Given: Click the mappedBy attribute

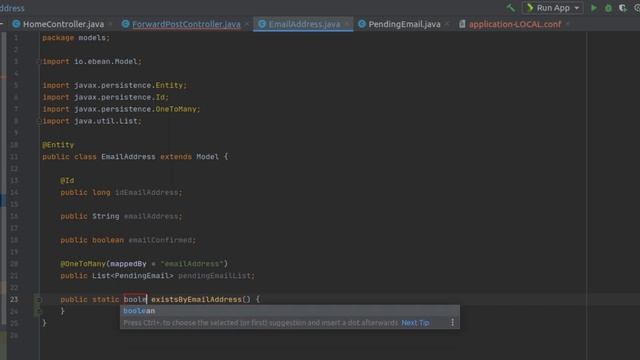Looking at the screenshot, I should coord(128,264).
